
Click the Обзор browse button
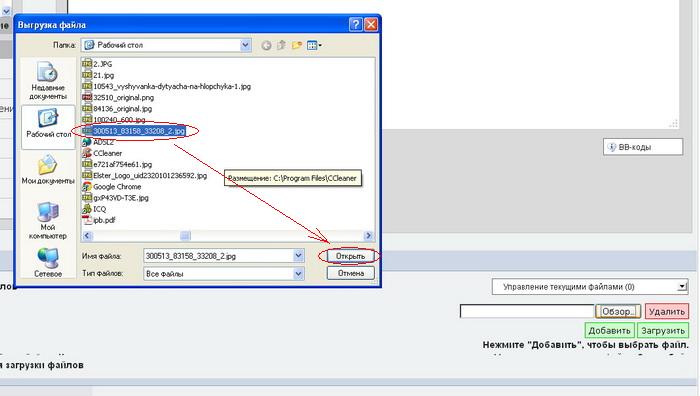[618, 312]
